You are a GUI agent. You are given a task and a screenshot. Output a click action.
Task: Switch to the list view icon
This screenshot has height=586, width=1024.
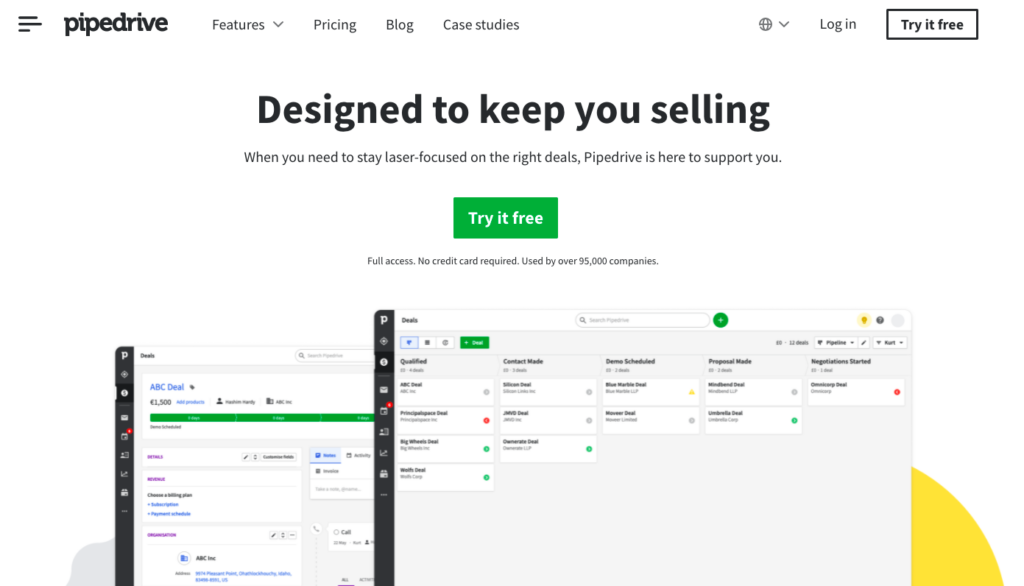428,342
